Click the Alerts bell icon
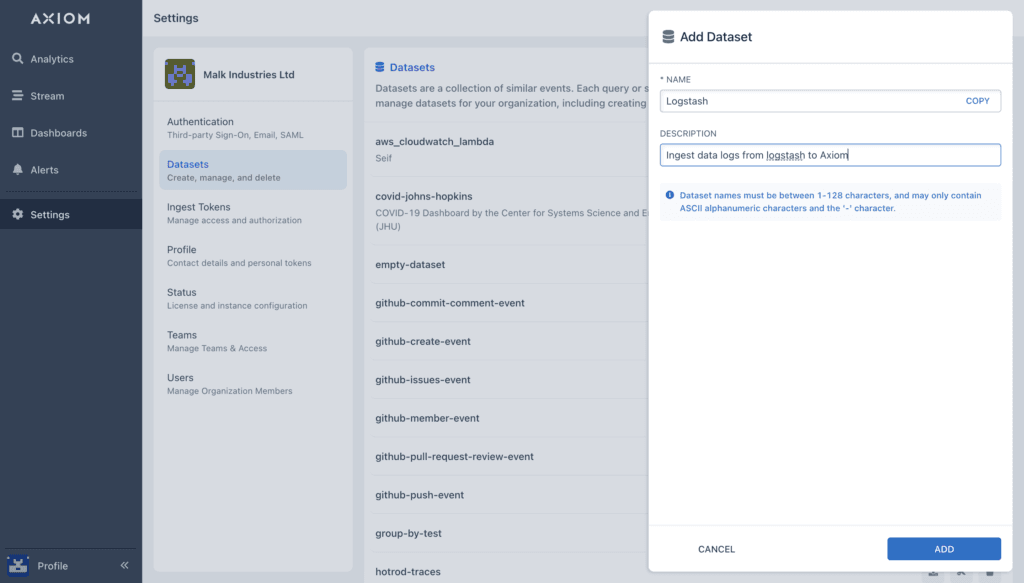The image size is (1024, 583). pos(18,170)
